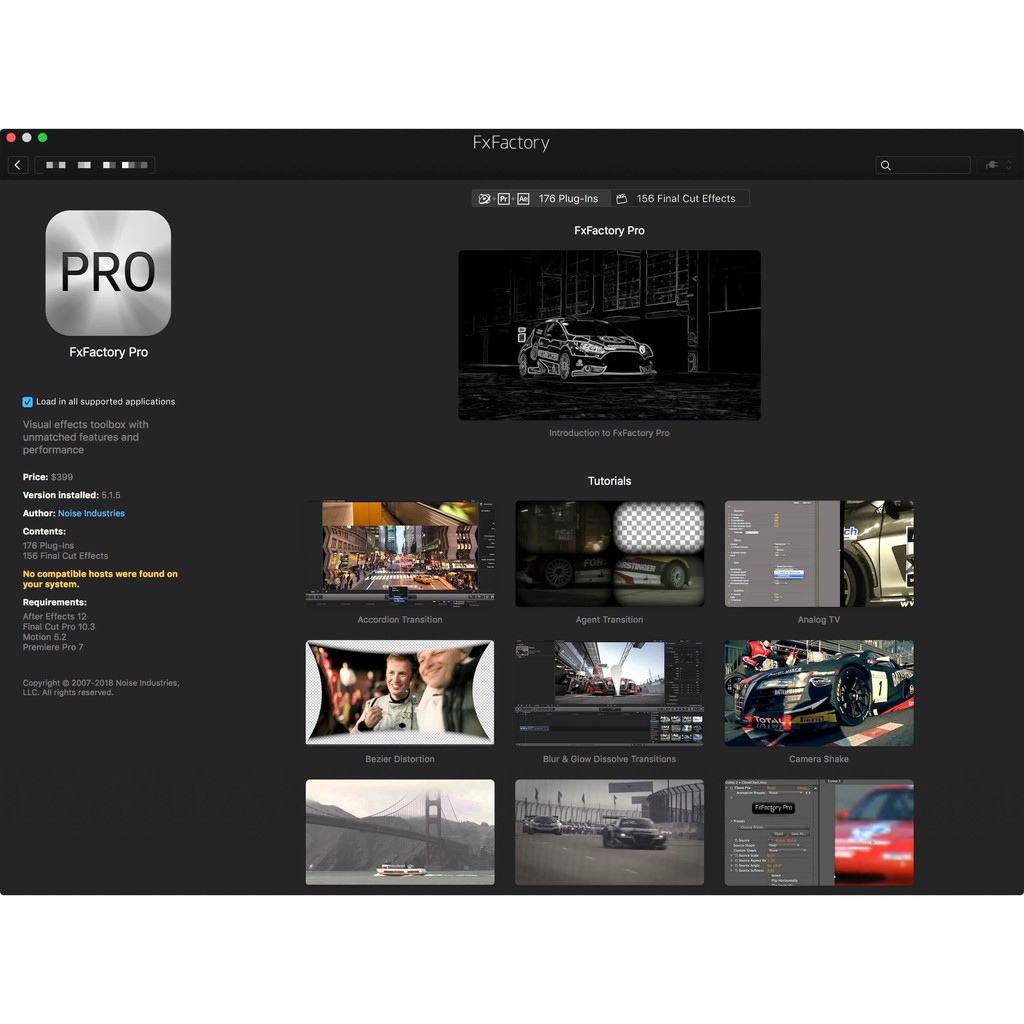Open the Camera Shake tutorial thumbnail
The height and width of the screenshot is (1024, 1024).
(x=819, y=693)
